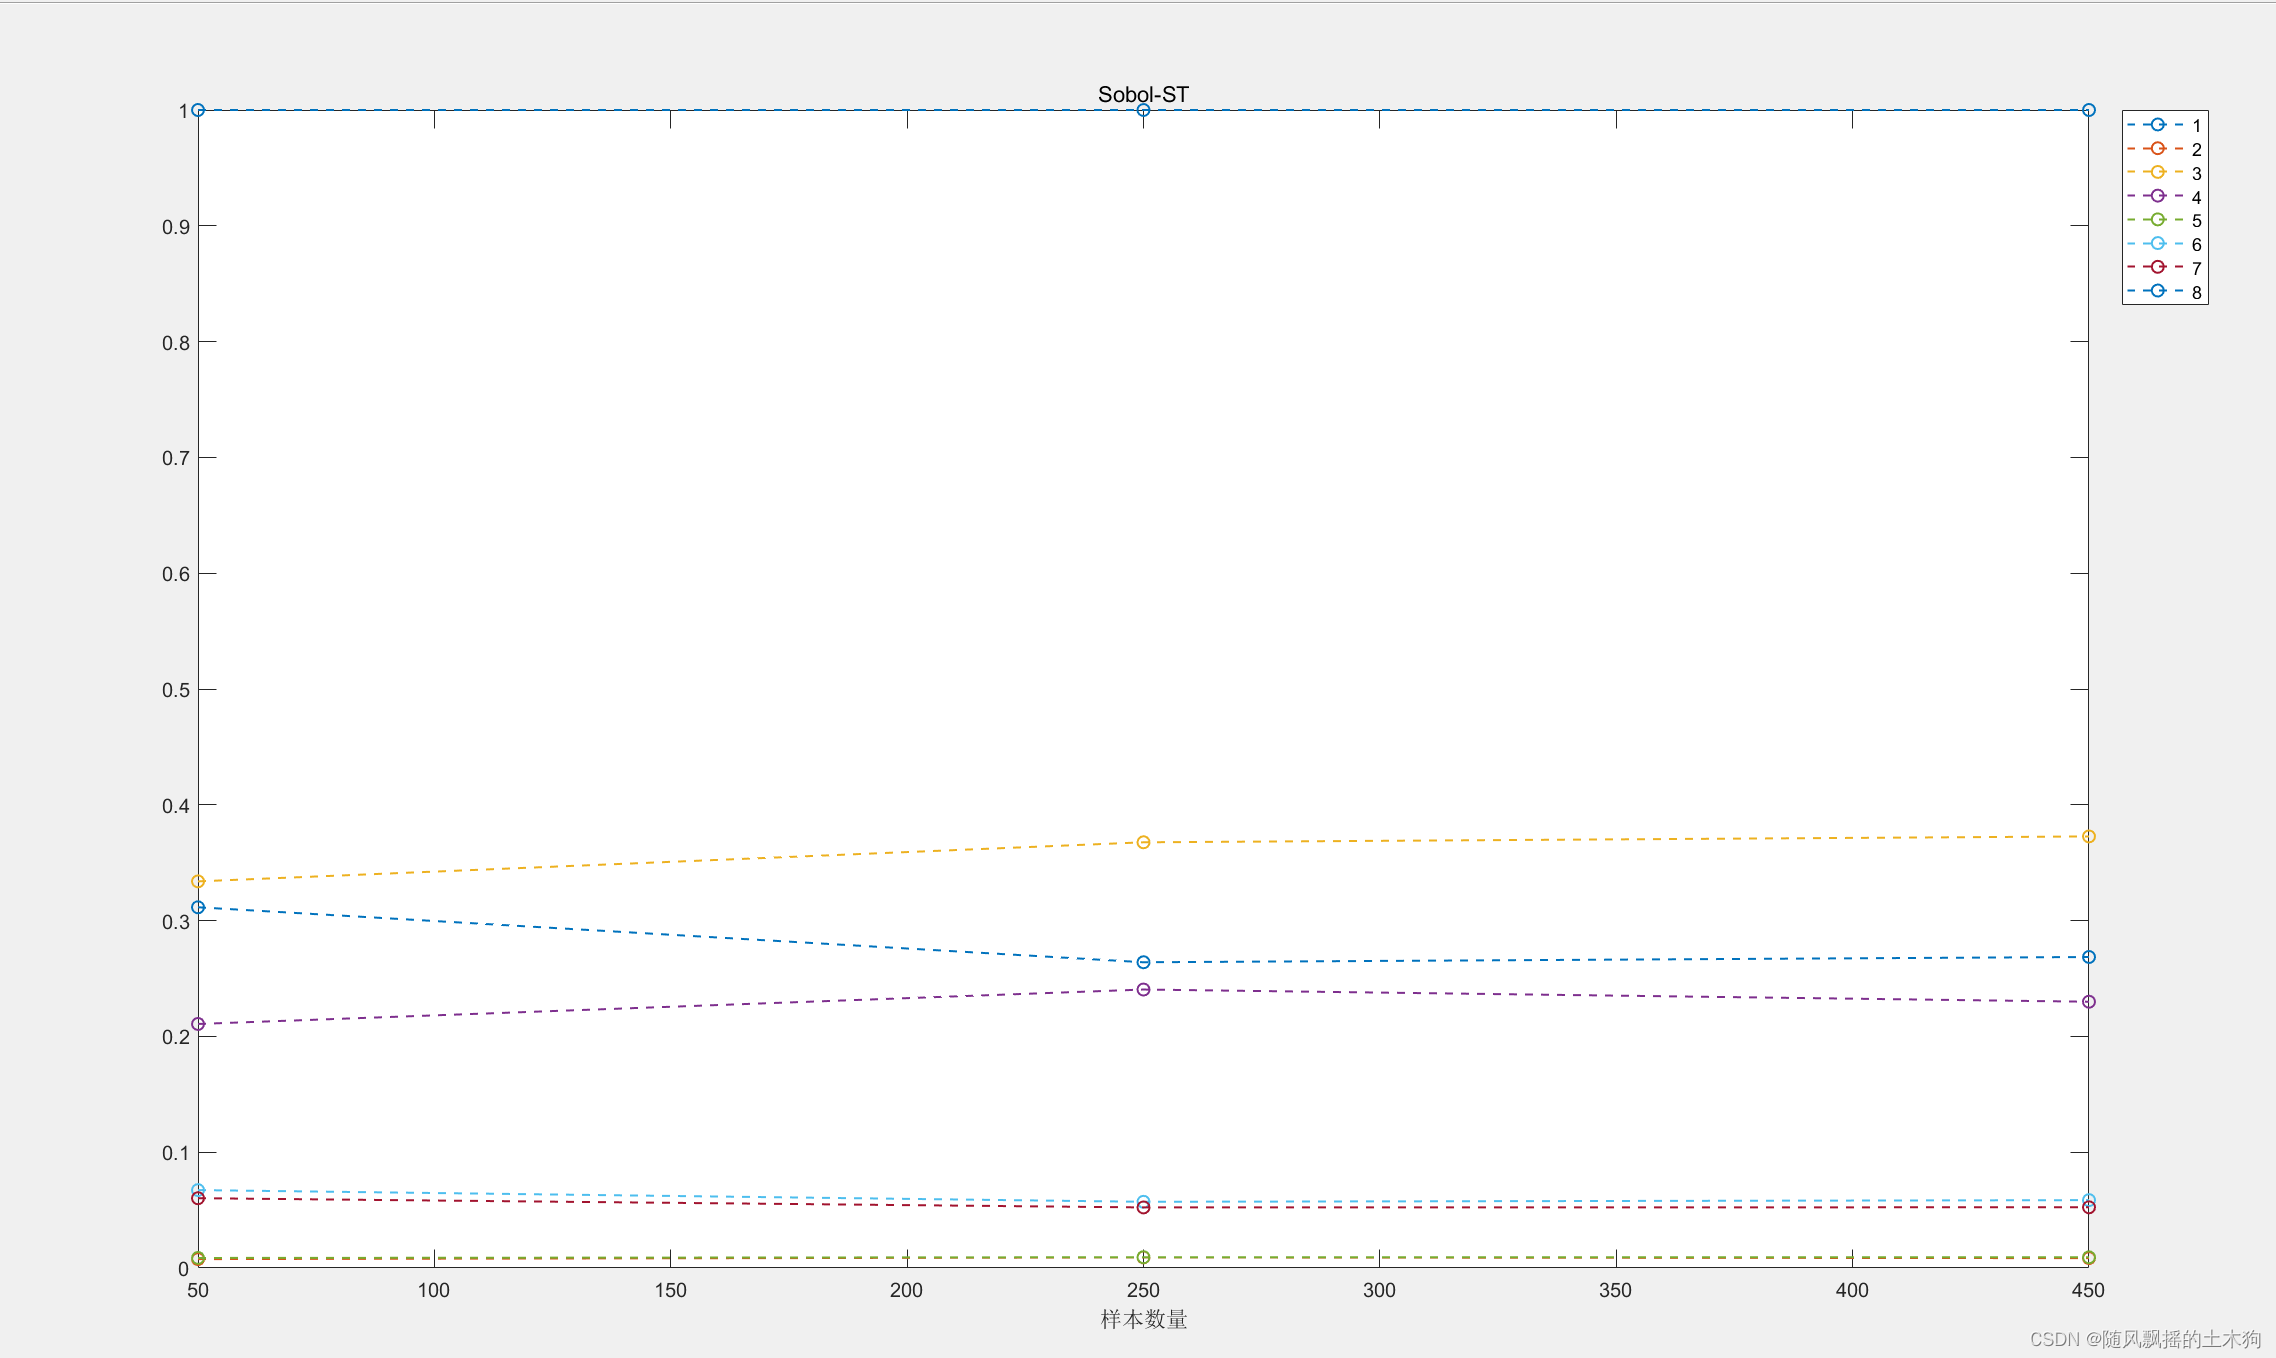Click the green series marker at 250
The height and width of the screenshot is (1358, 2276).
coord(1143,1257)
